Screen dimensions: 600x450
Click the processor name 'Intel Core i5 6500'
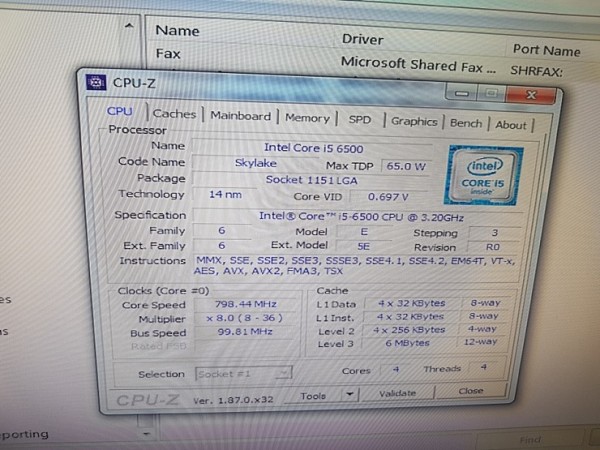(313, 148)
